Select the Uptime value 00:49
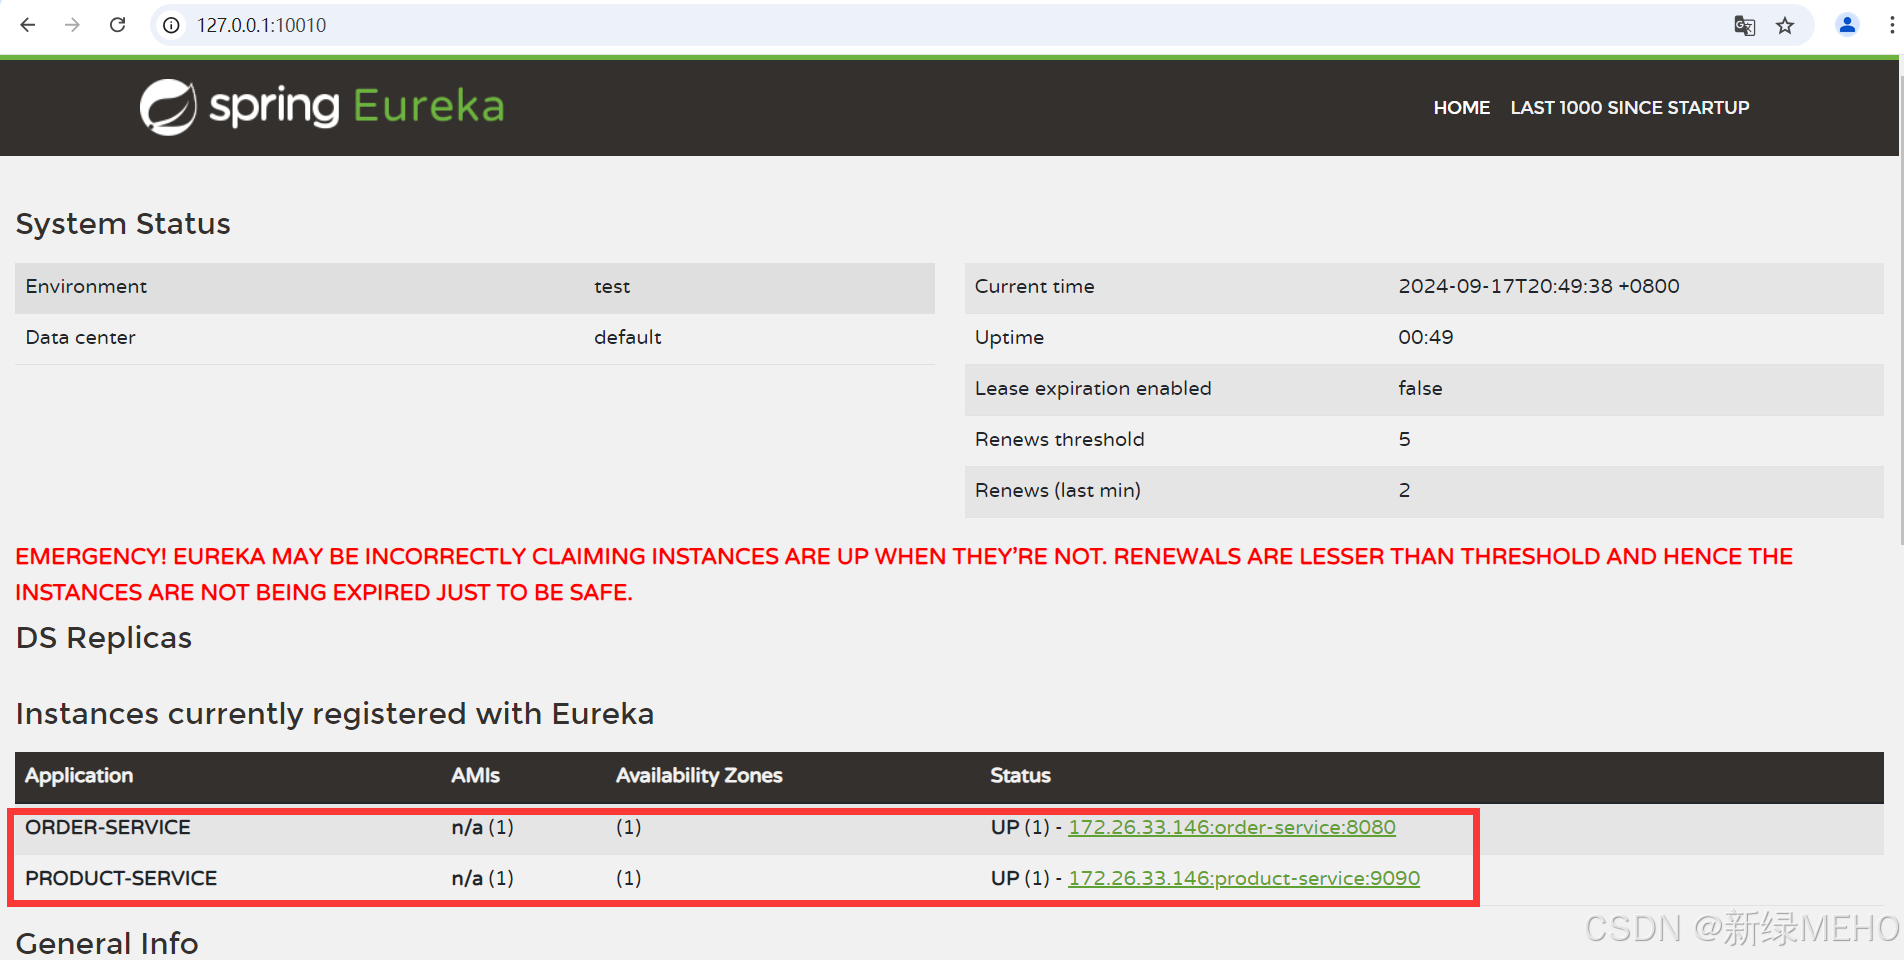Screen dimensions: 1904x960 coord(1426,337)
